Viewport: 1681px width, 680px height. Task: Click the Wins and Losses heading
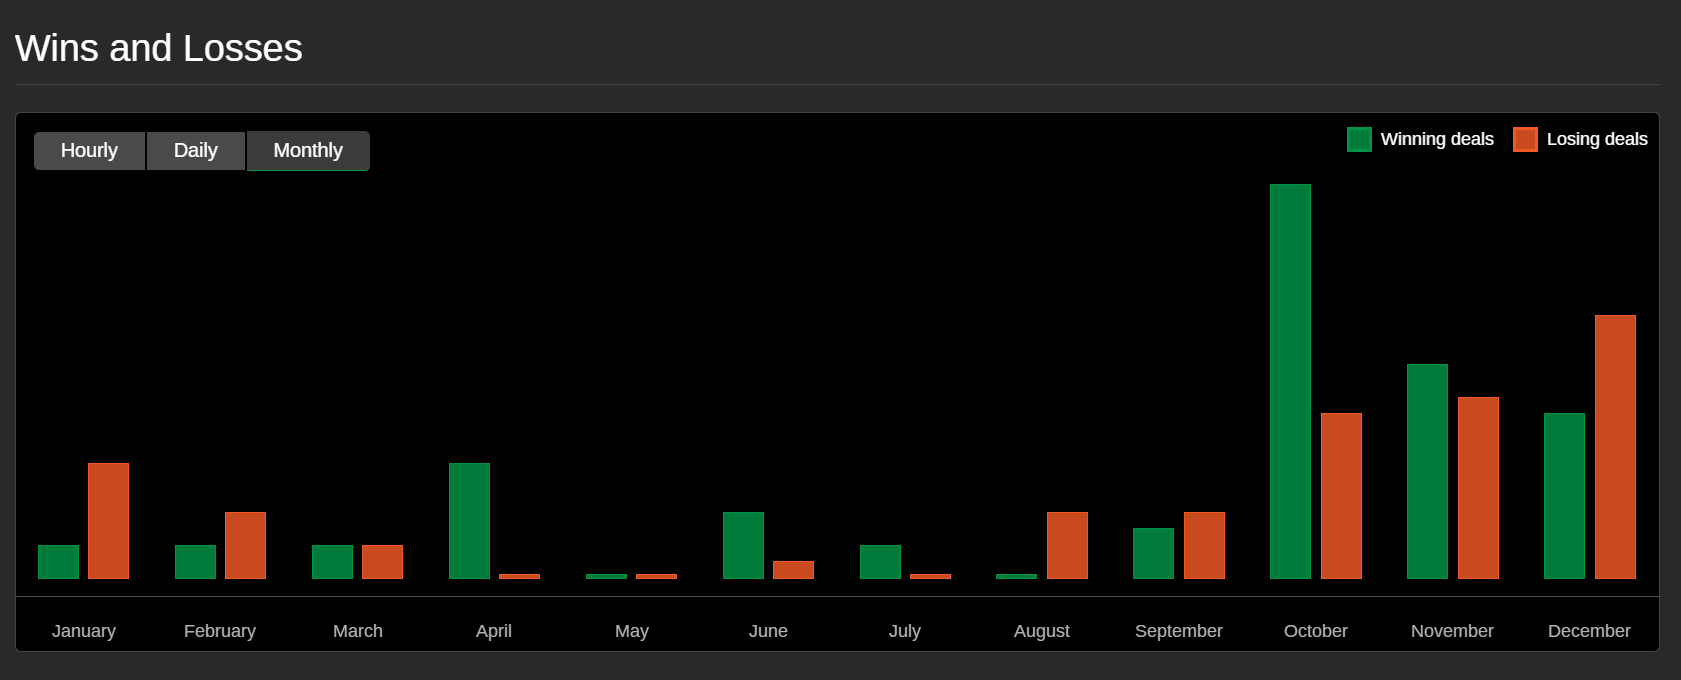tap(159, 48)
